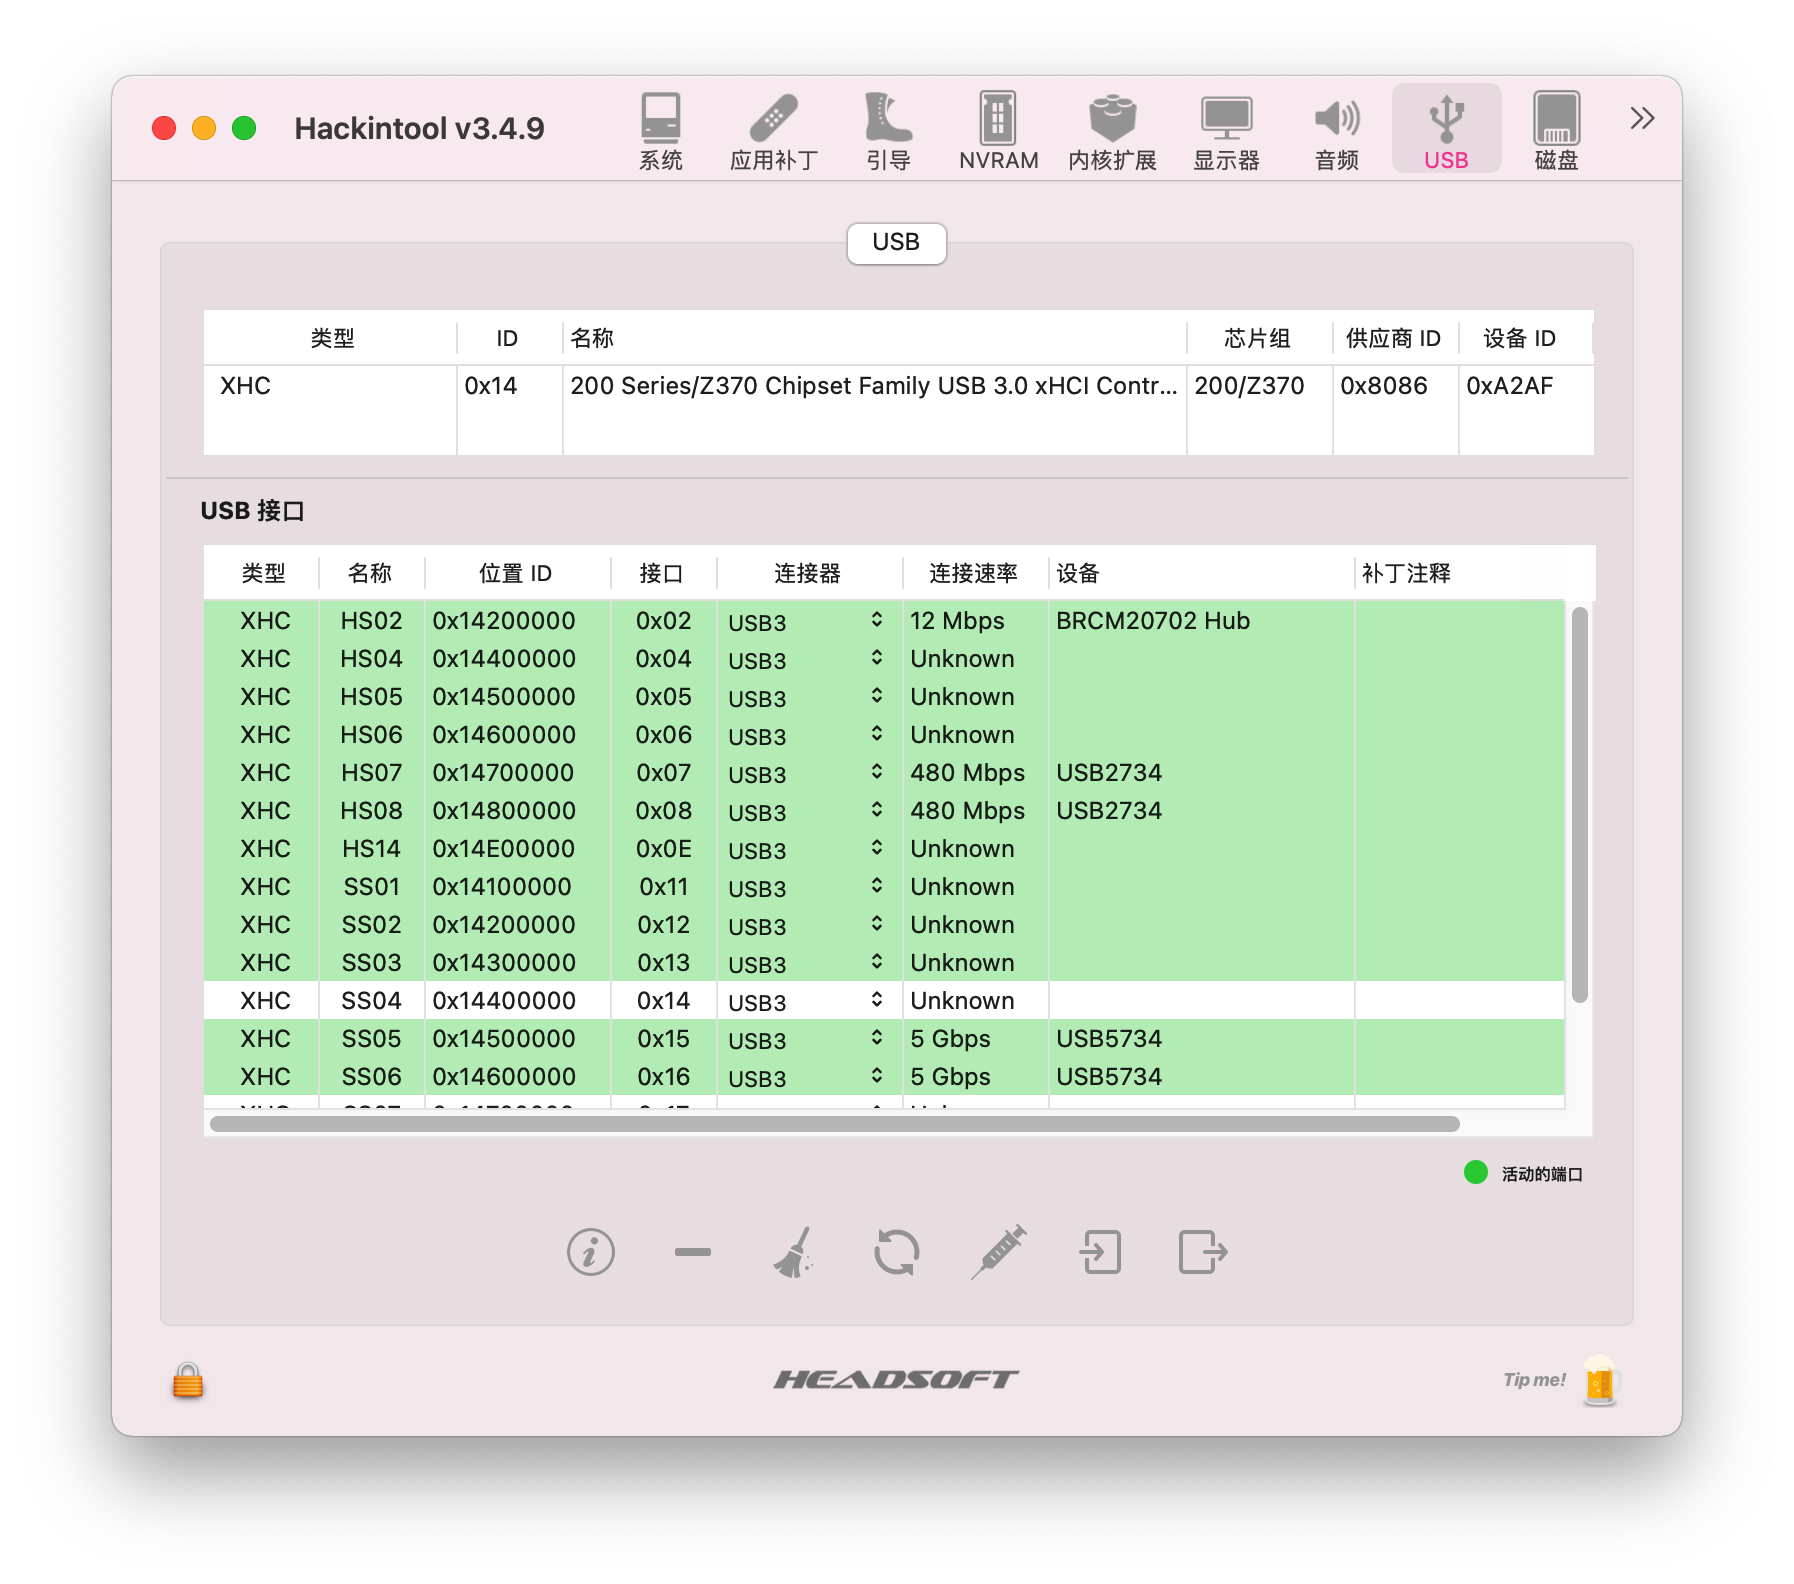Open the 音频 (Audio) toolbar section
Viewport: 1794px width, 1584px height.
coord(1336,130)
